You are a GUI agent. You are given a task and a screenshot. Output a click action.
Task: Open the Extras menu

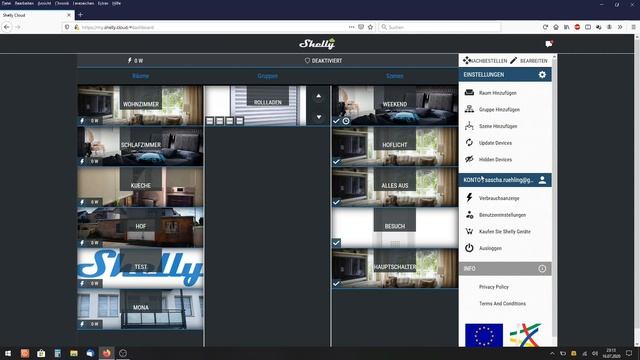(103, 3)
